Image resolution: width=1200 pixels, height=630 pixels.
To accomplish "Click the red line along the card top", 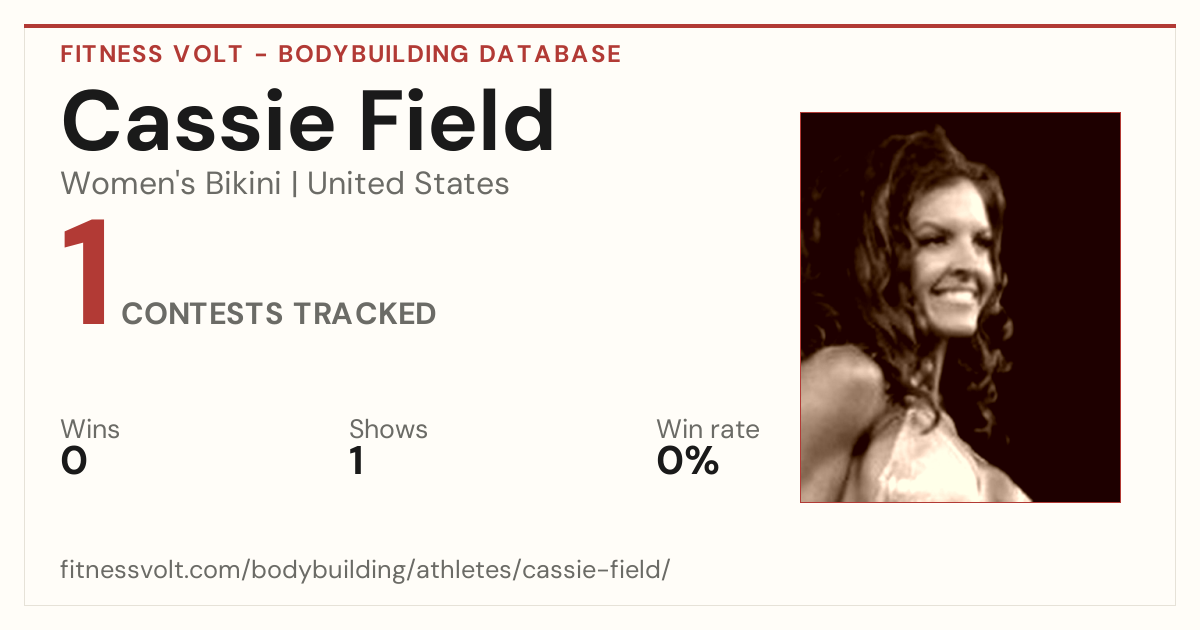I will point(600,26).
